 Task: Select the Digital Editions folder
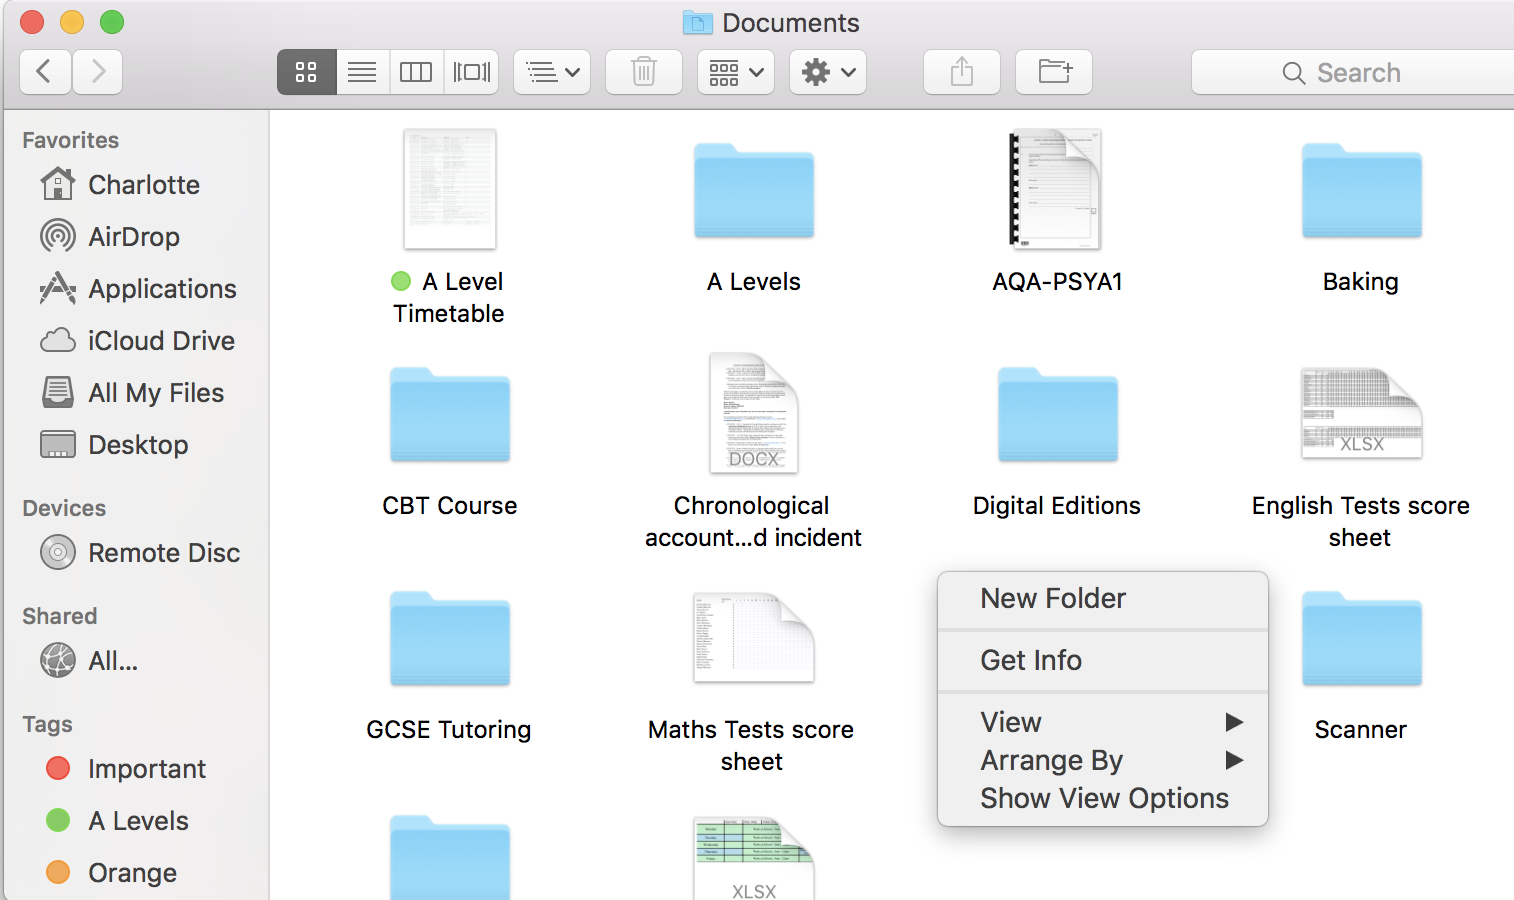[1057, 414]
